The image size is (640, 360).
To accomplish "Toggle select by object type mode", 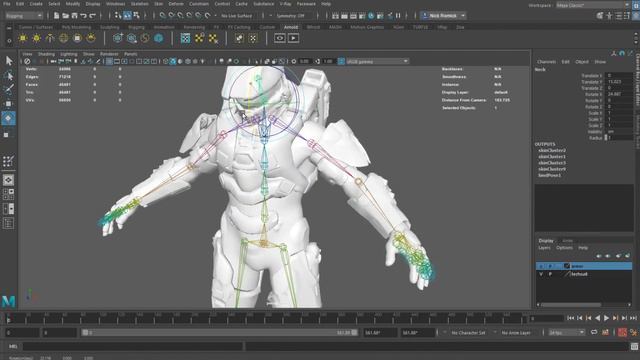I will click(127, 16).
